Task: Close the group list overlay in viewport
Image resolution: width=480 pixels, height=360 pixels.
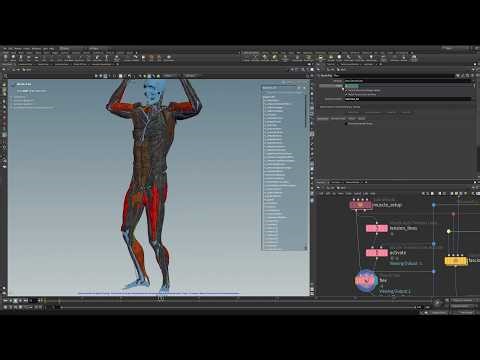Action: (x=304, y=88)
